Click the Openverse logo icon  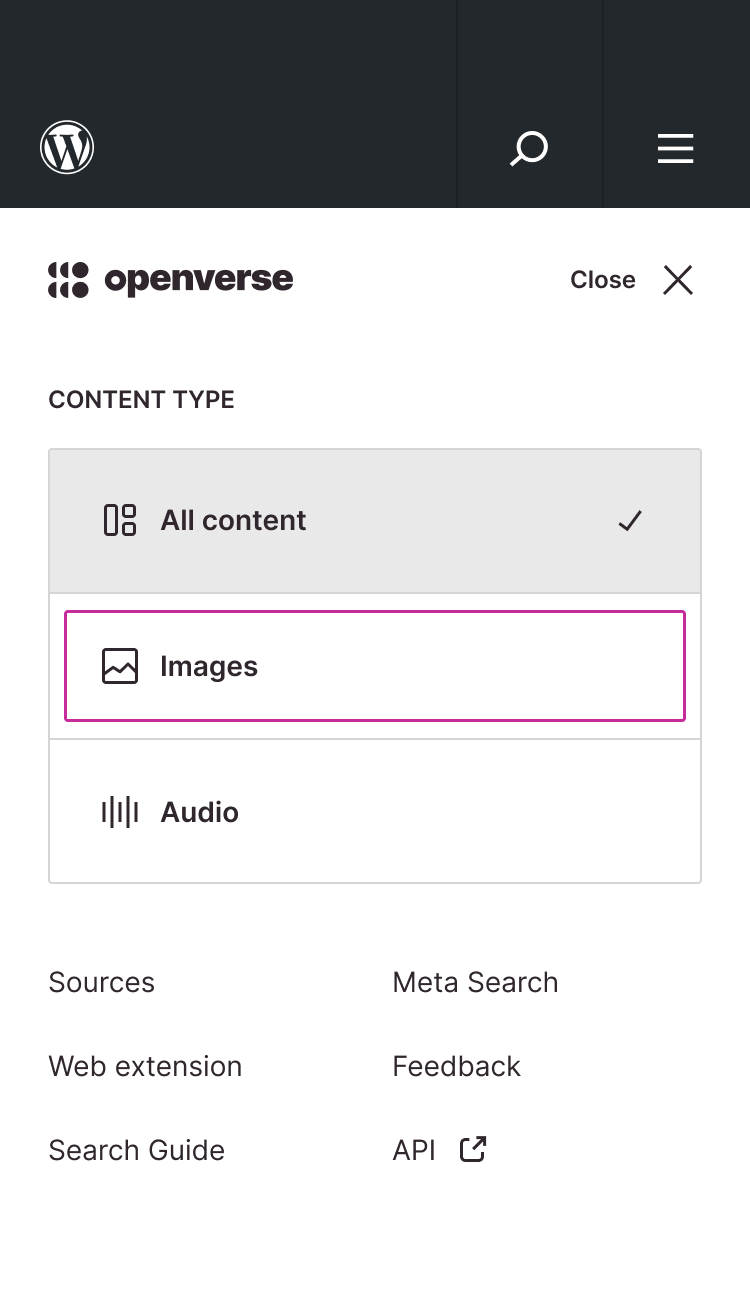coord(65,279)
